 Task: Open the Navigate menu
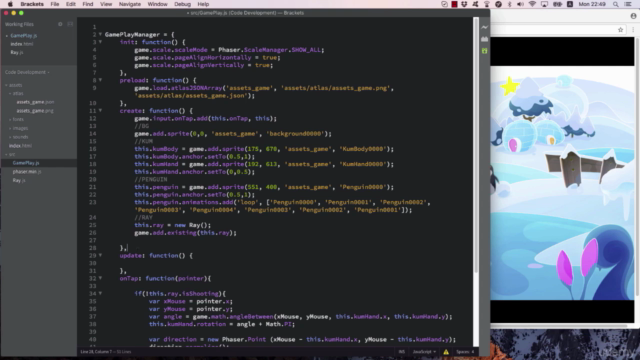(x=130, y=4)
